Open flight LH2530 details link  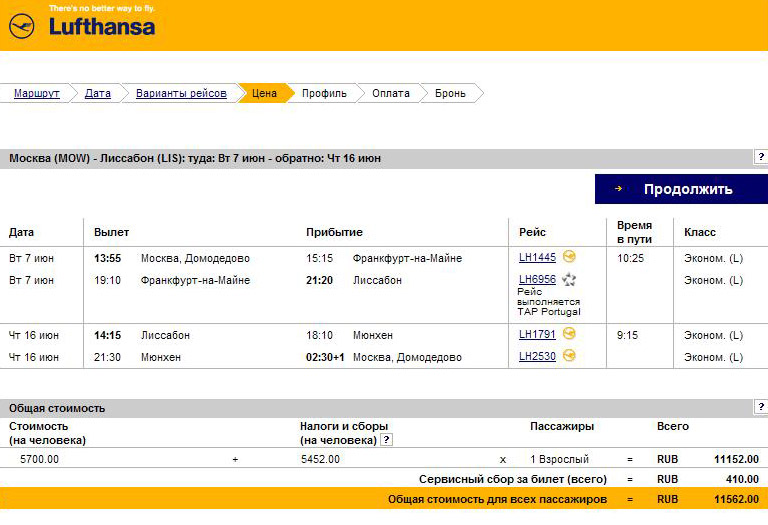coord(537,356)
